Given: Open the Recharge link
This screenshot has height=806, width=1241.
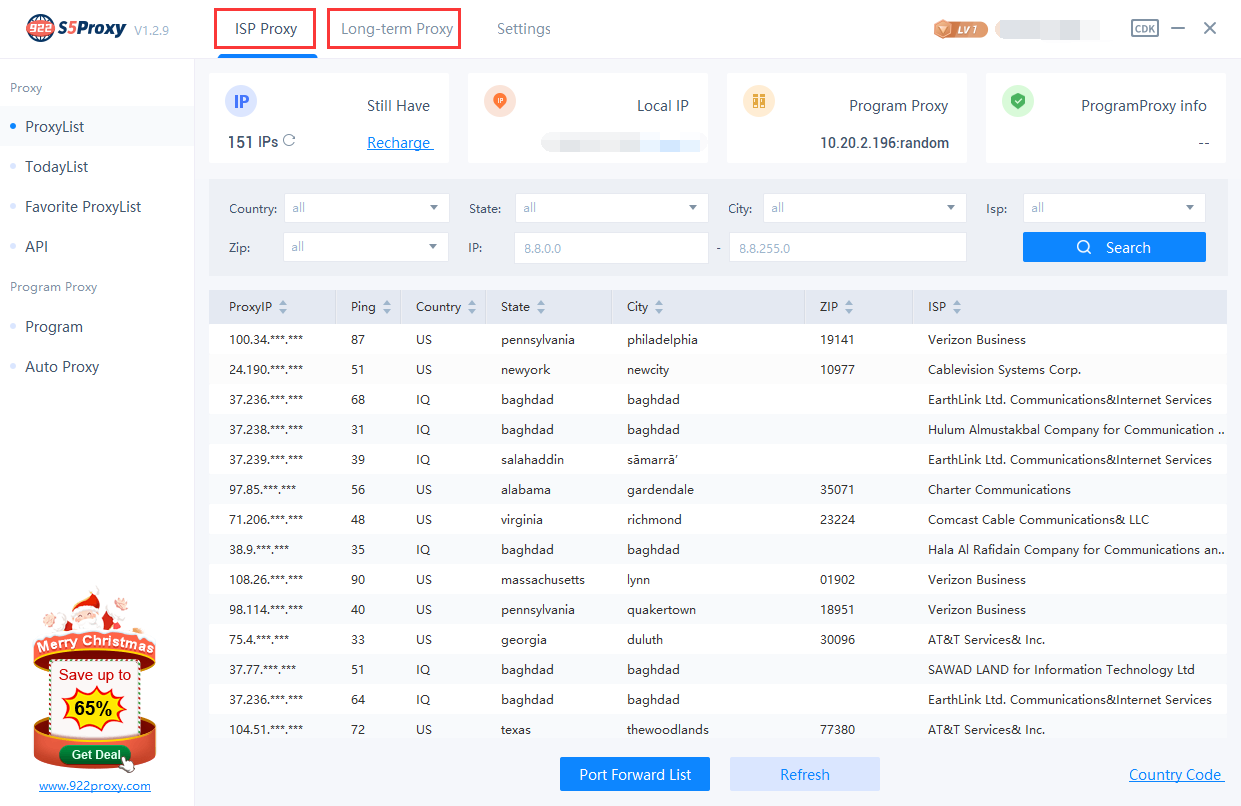Looking at the screenshot, I should pyautogui.click(x=399, y=143).
